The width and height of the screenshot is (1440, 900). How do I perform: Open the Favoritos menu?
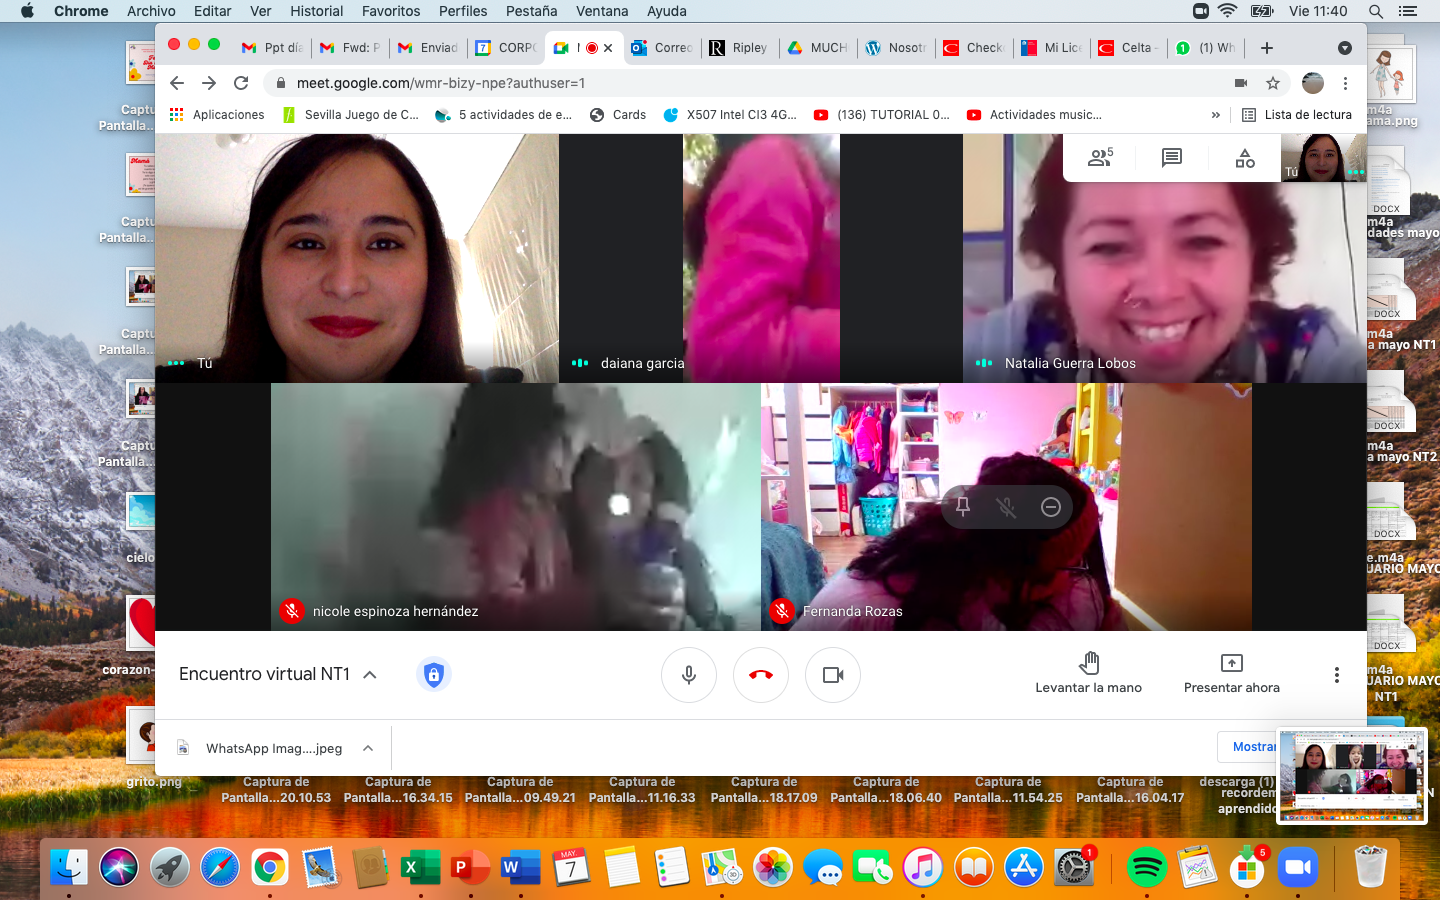(391, 11)
